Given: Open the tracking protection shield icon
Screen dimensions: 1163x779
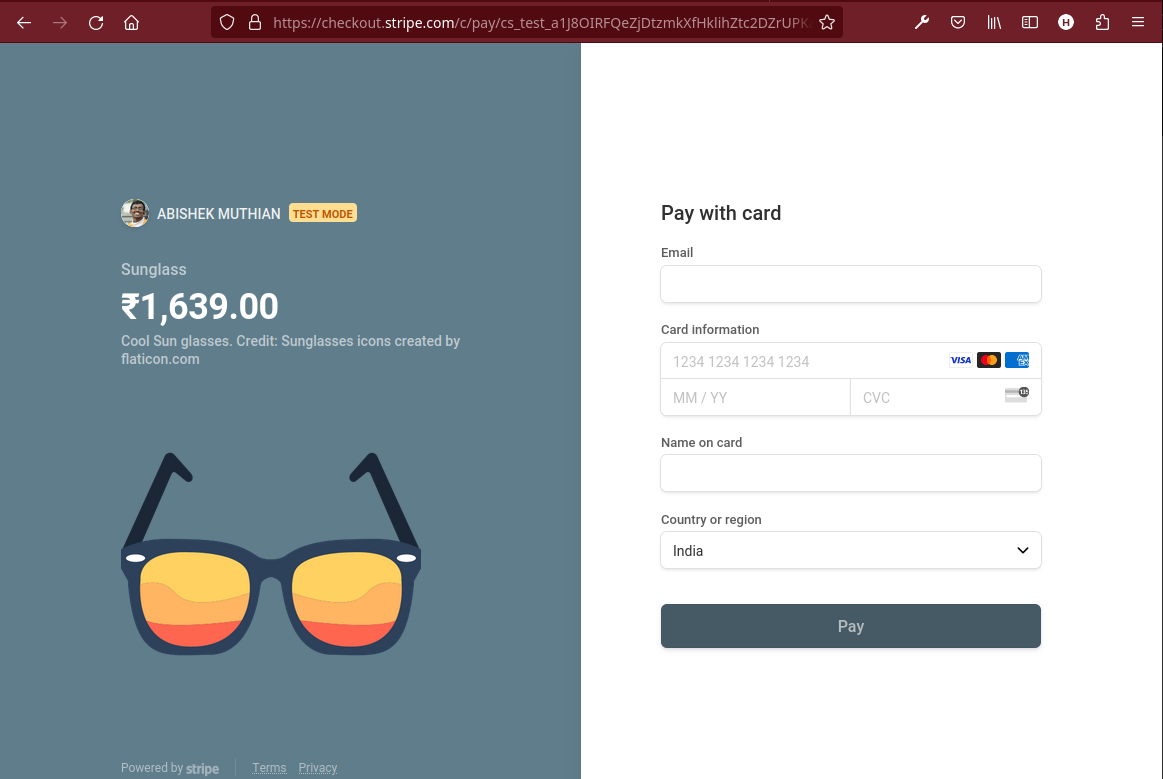Looking at the screenshot, I should pos(227,21).
